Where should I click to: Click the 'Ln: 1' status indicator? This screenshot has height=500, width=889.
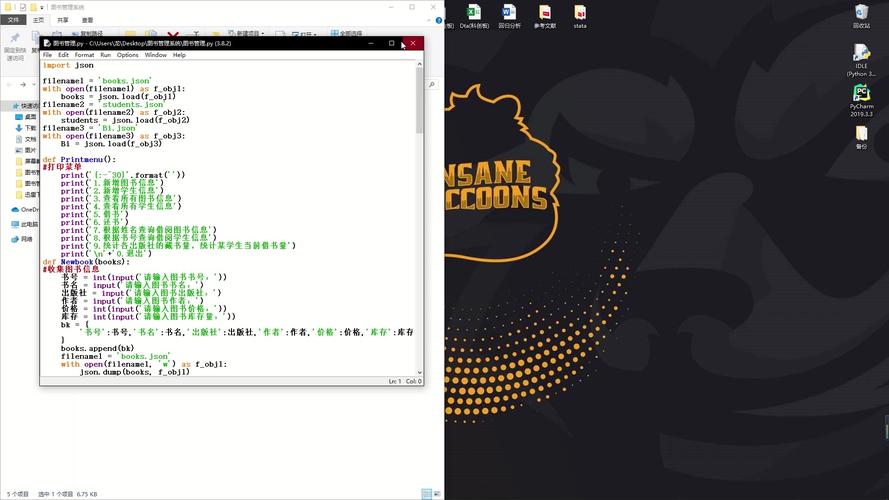(x=395, y=382)
